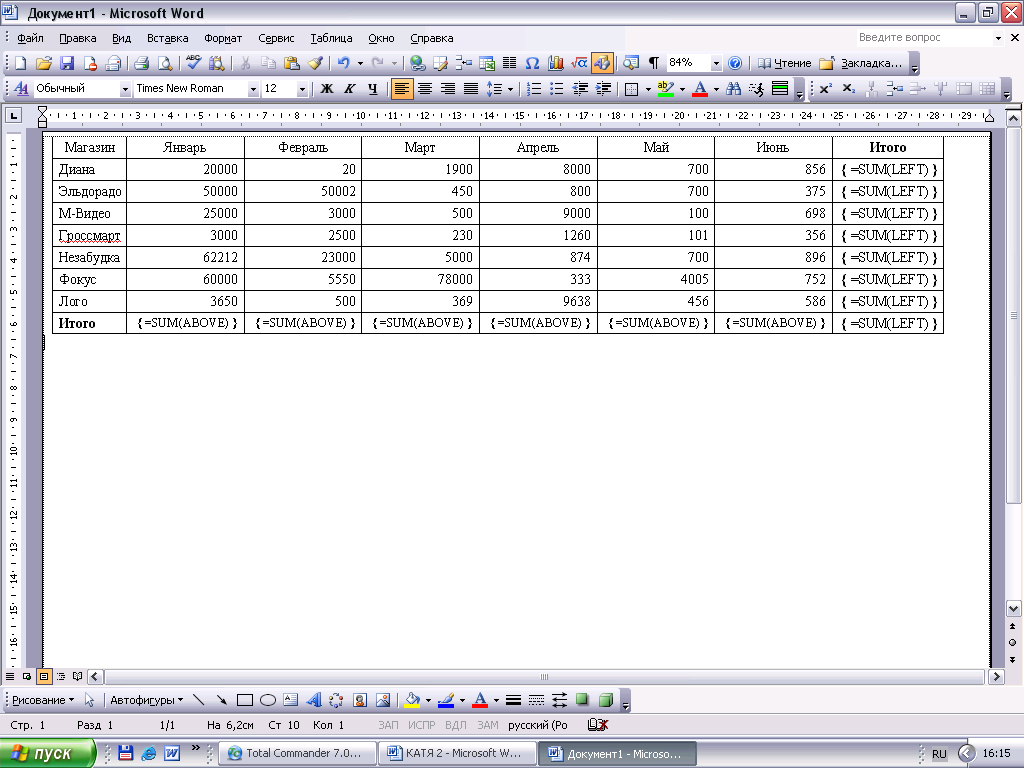Expand the style dropdown showing Обычный
This screenshot has height=768, width=1024.
125,89
